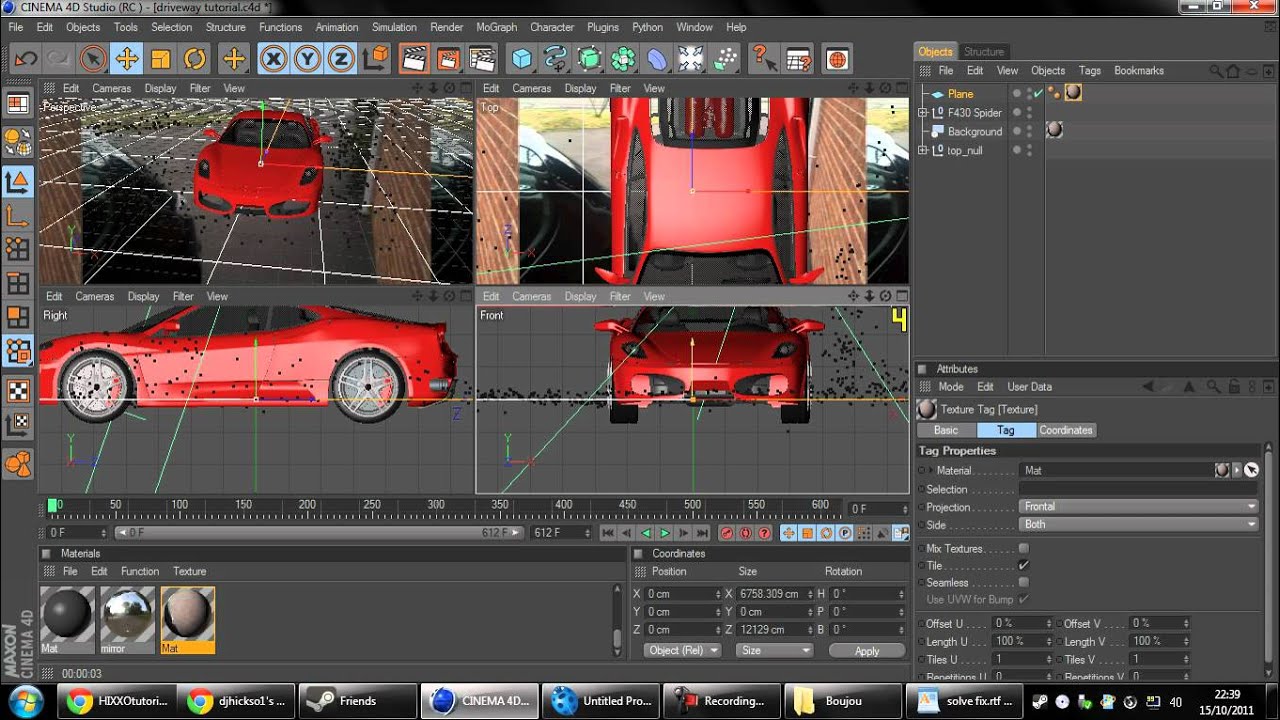Open Texture menu in Materials panel
This screenshot has height=720, width=1280.
click(x=190, y=571)
